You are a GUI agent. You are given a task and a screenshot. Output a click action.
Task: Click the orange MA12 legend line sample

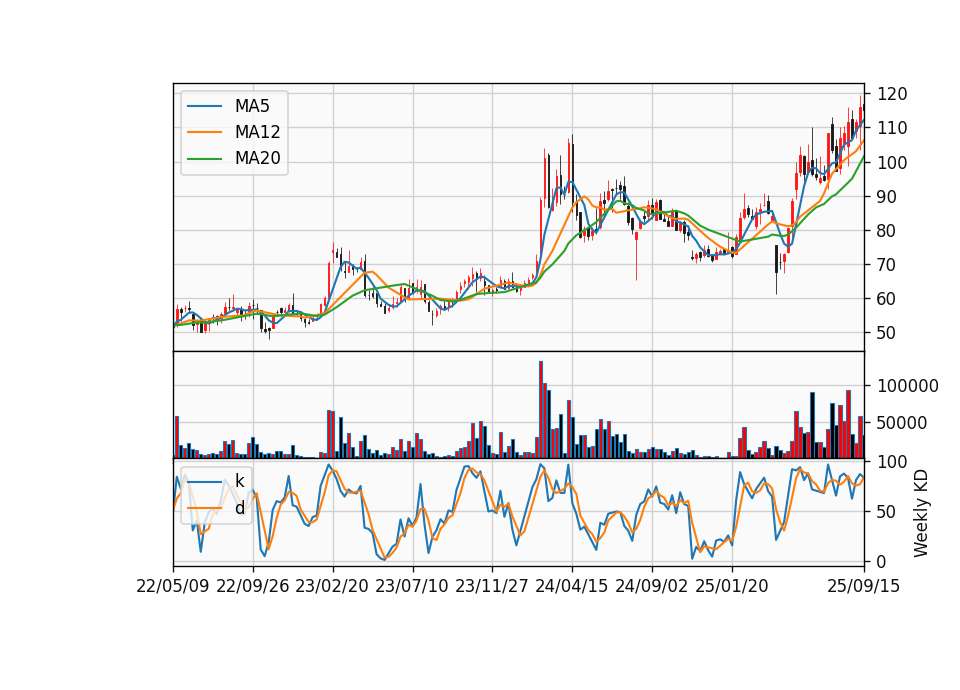point(204,132)
